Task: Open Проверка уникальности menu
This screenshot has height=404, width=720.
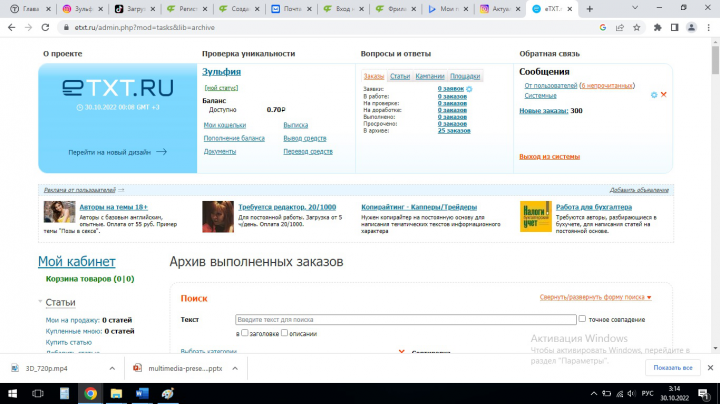Action: click(248, 54)
